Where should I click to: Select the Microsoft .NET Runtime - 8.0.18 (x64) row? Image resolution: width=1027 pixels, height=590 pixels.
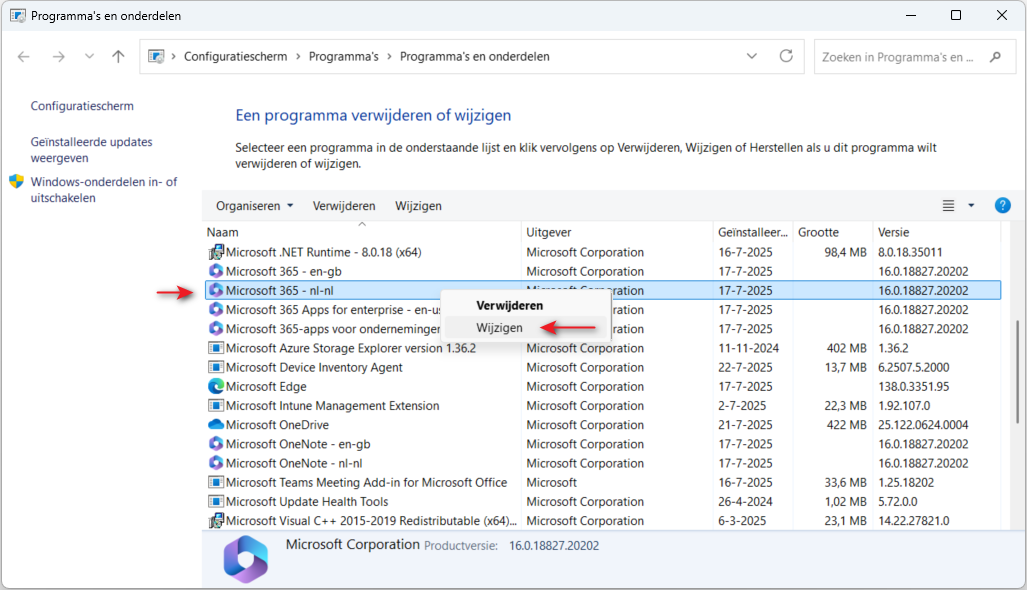click(x=603, y=252)
